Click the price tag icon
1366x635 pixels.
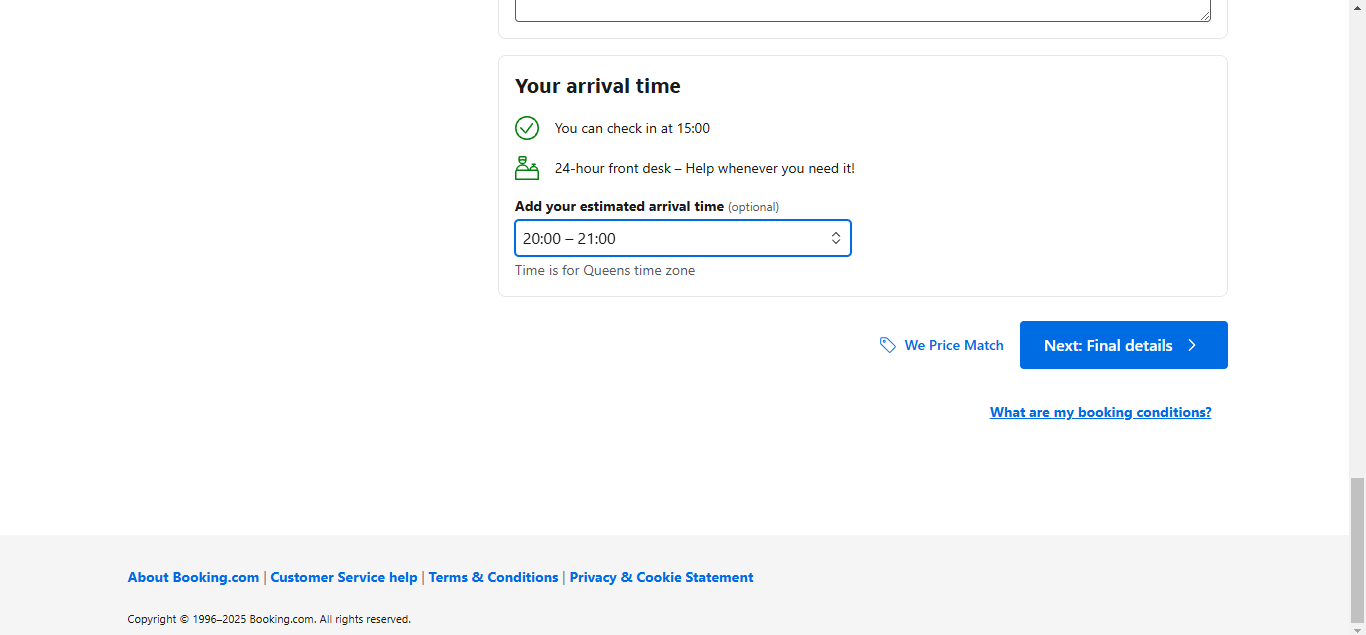[x=887, y=345]
